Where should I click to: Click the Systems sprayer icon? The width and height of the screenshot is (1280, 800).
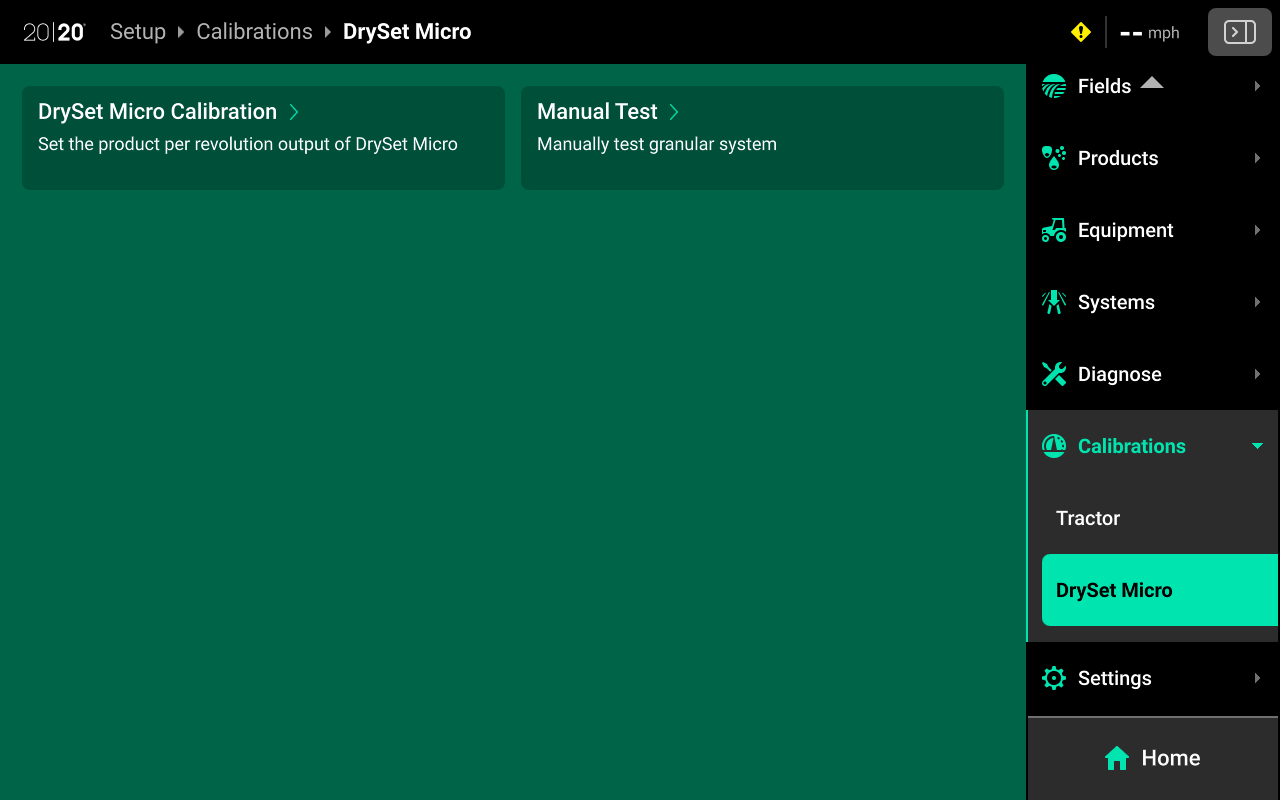(x=1054, y=302)
